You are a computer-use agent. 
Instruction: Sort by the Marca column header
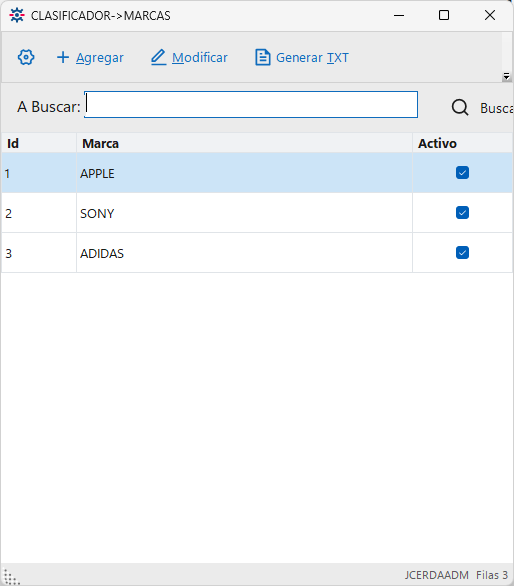(244, 143)
